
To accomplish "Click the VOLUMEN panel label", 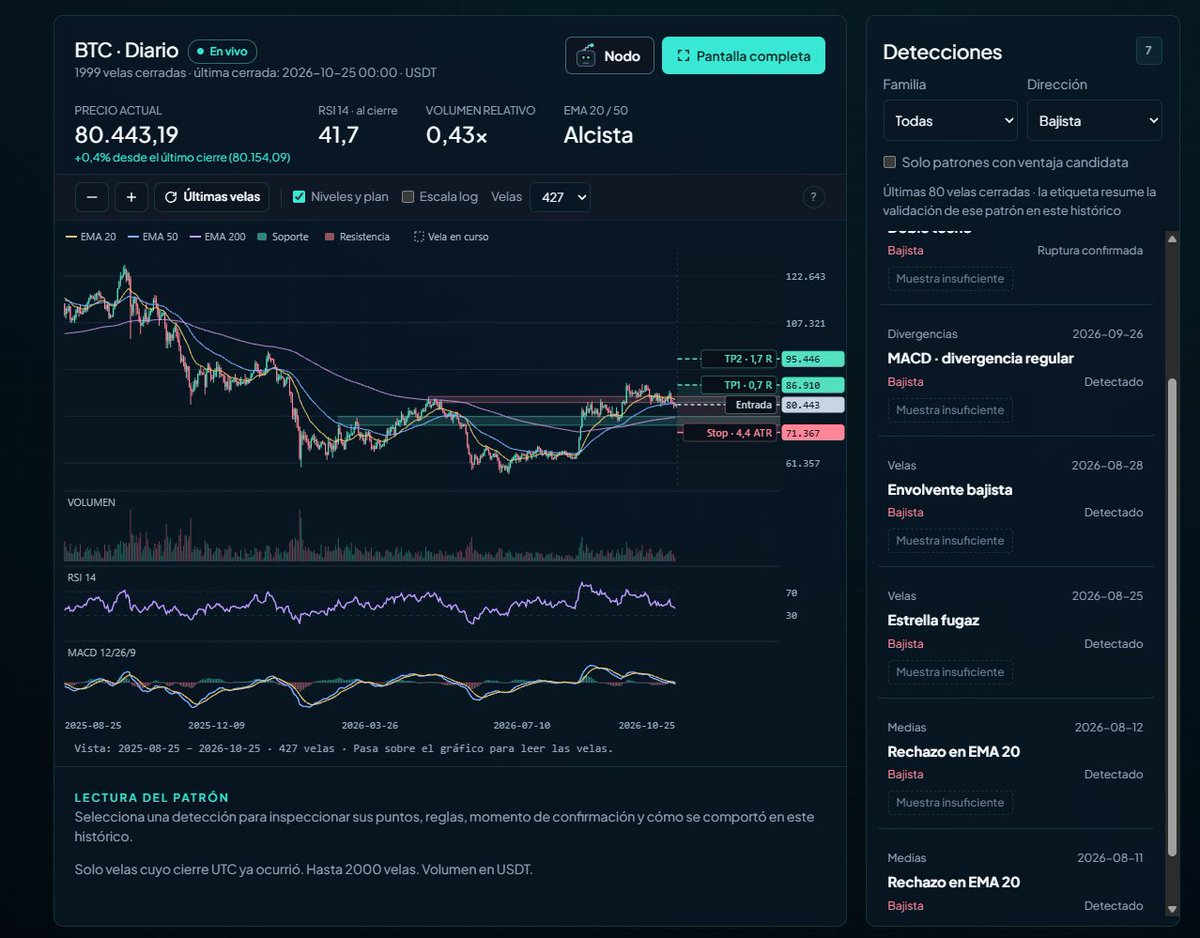I will click(x=91, y=502).
